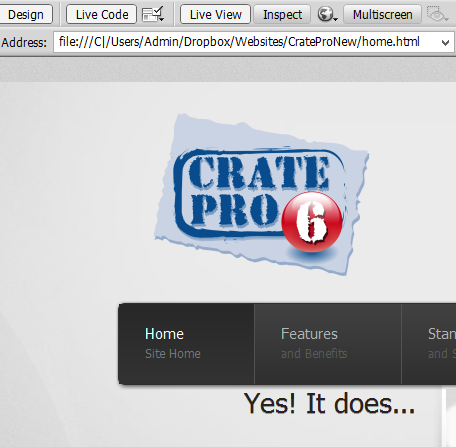Open the Check Browser Compatibility icon menu
The height and width of the screenshot is (447, 456).
pos(153,14)
